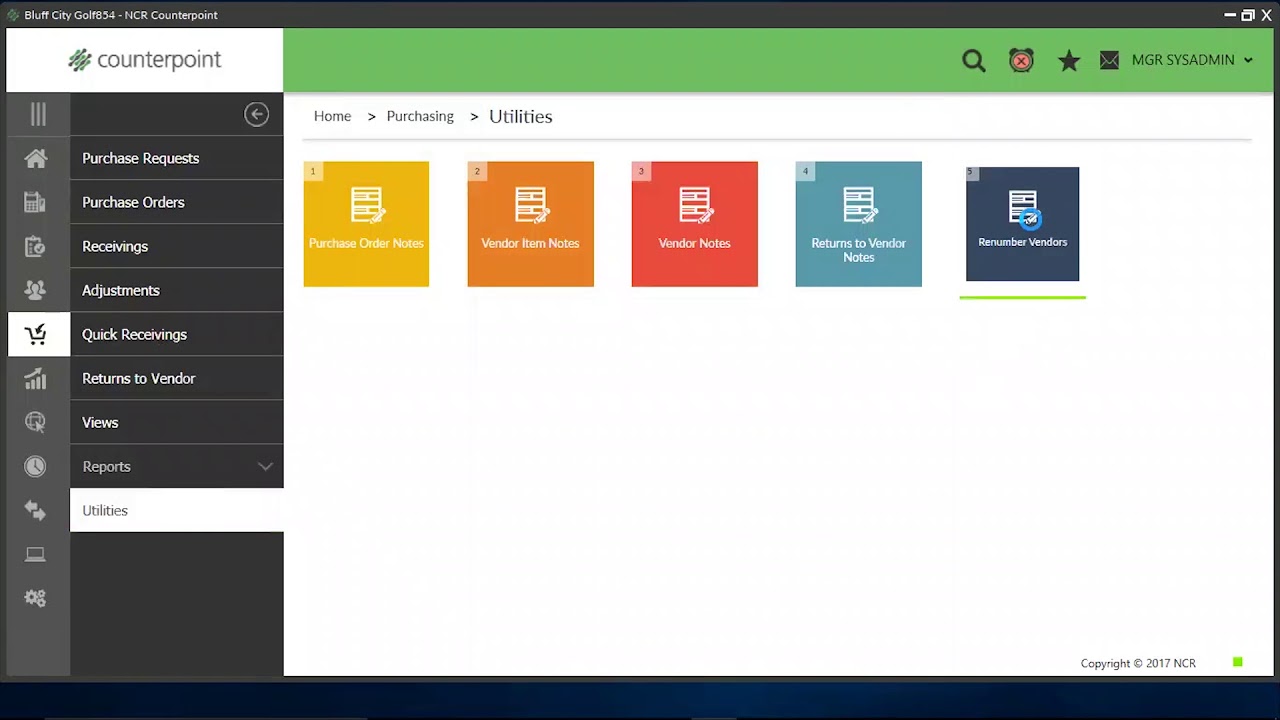Maximize the NCR Counterpoint window
This screenshot has width=1280, height=720.
1248,15
